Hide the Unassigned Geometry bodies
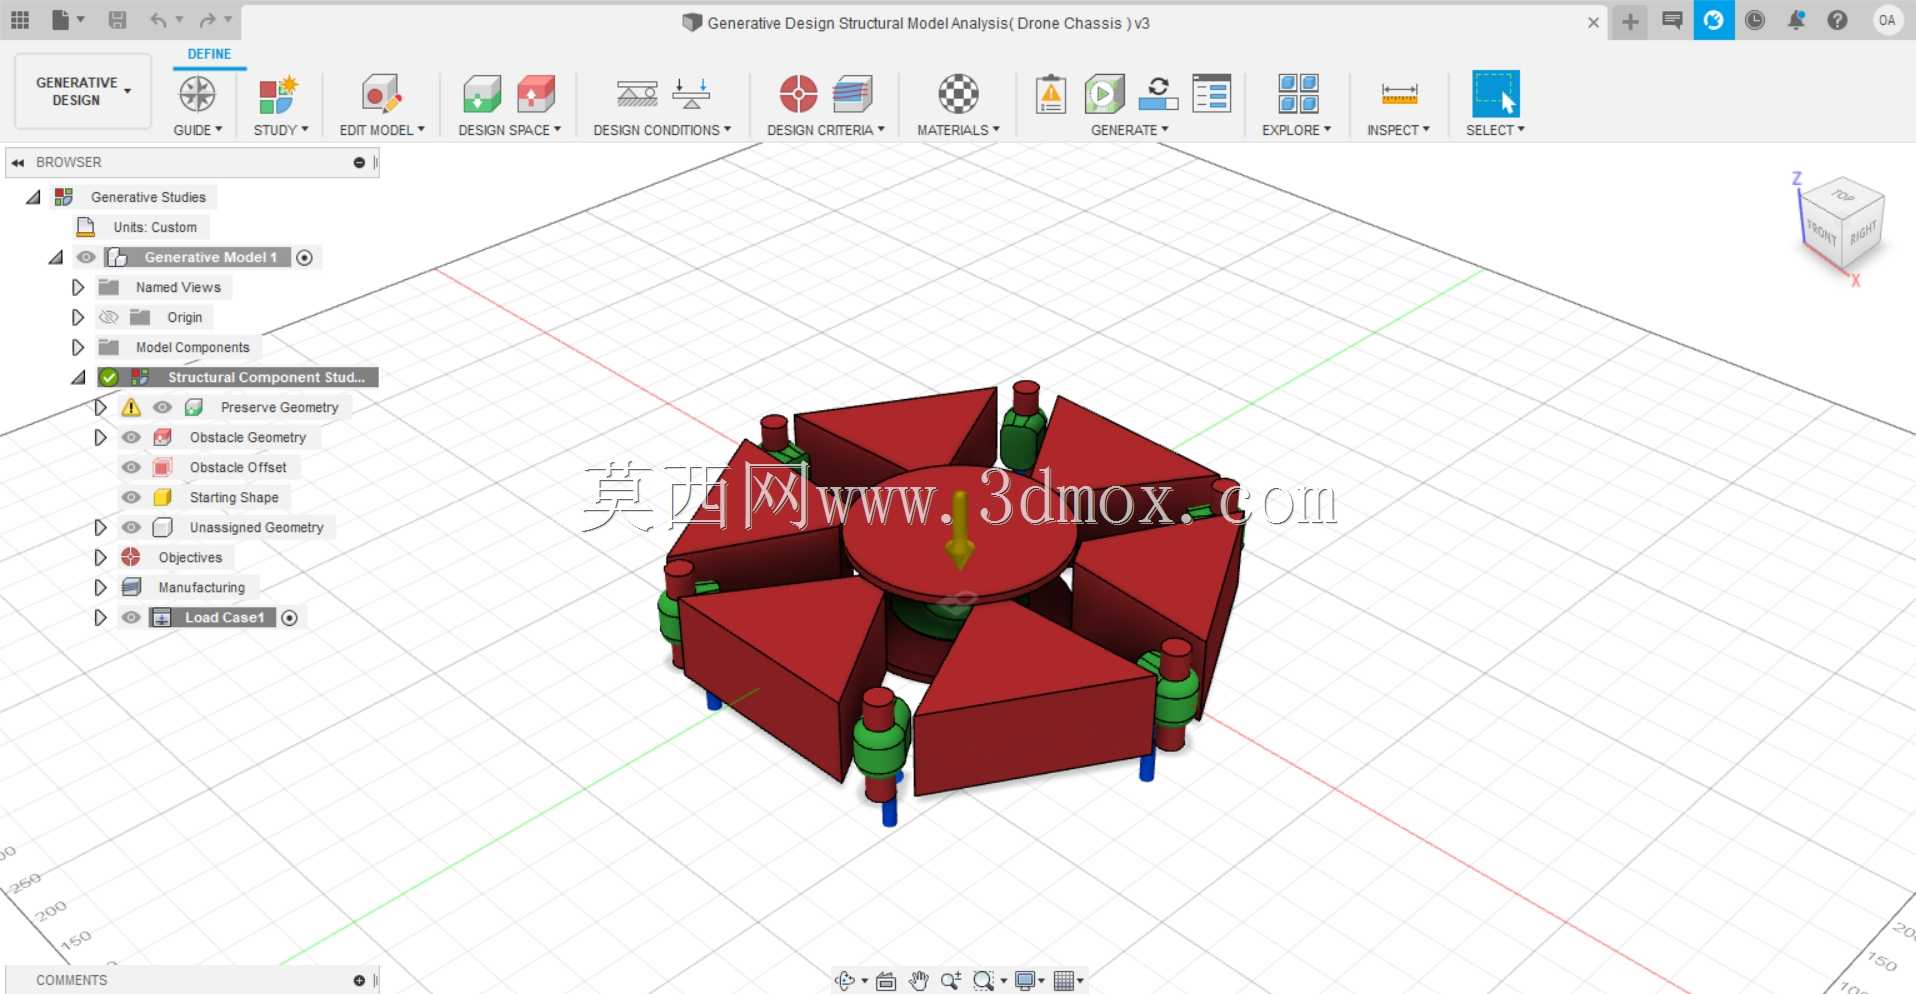The height and width of the screenshot is (994, 1916). 131,527
